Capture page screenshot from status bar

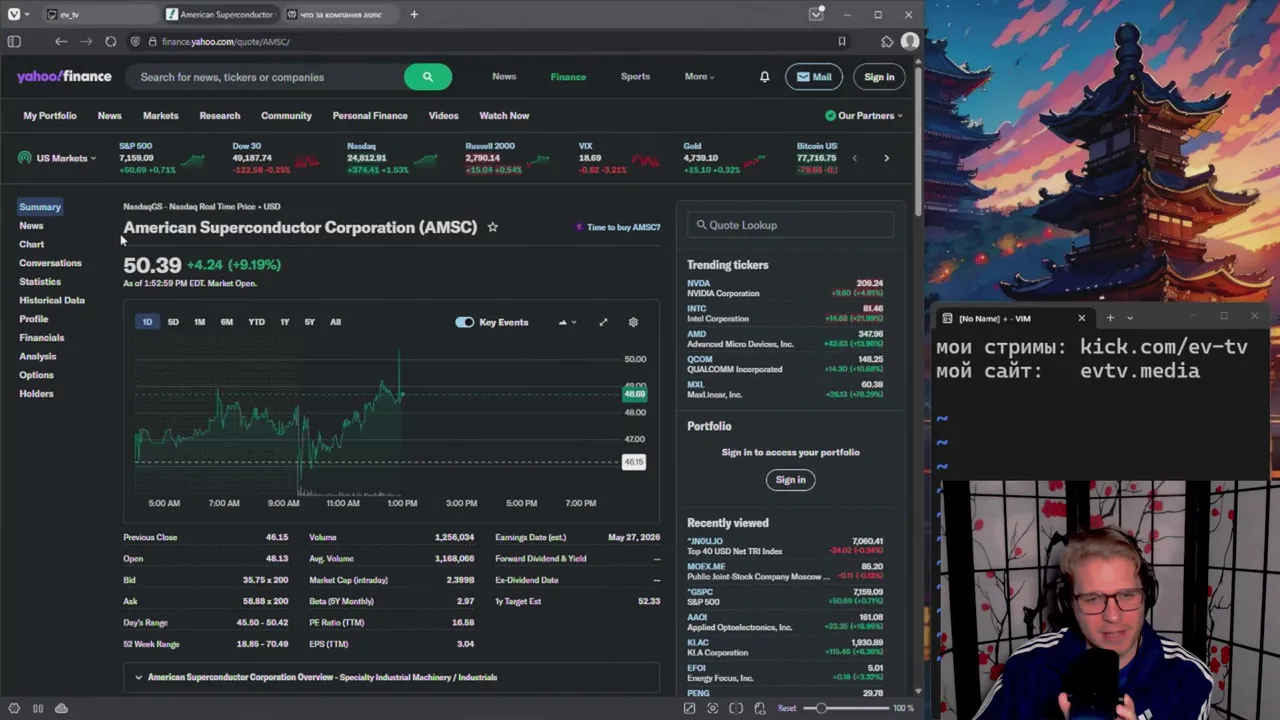point(712,708)
